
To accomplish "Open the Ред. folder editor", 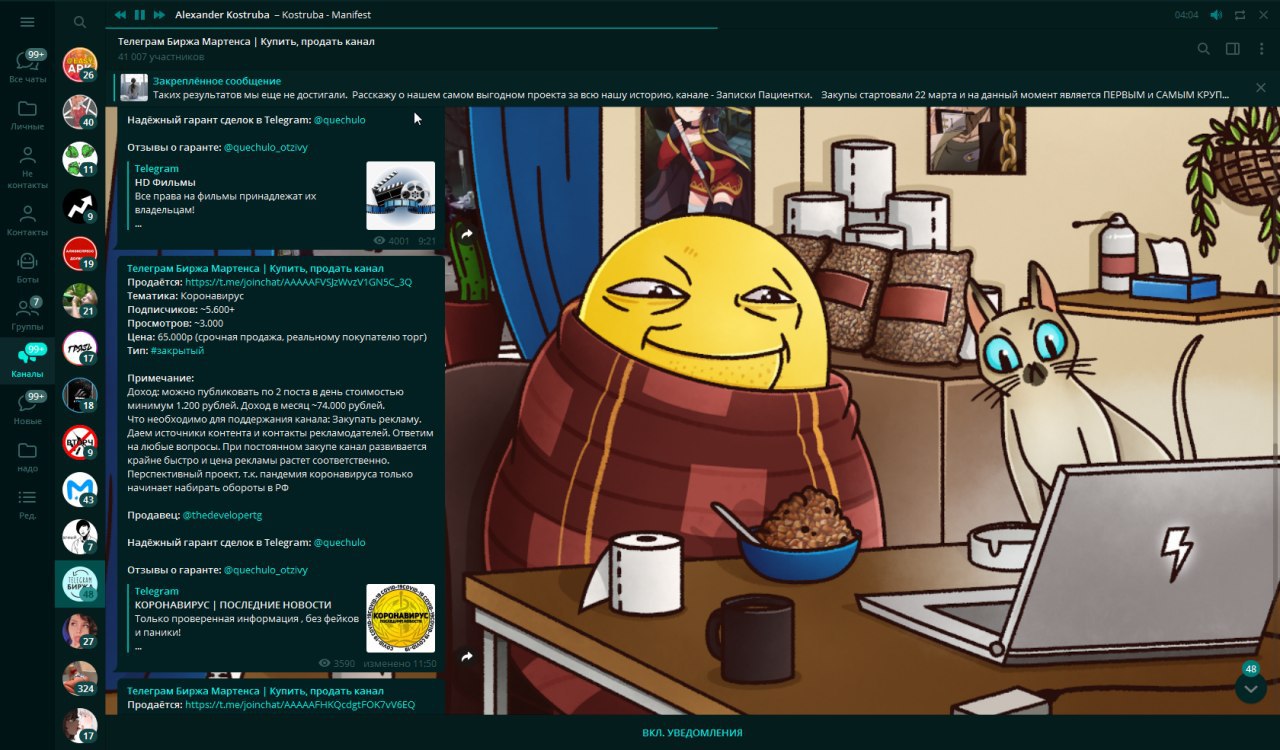I will pos(27,503).
